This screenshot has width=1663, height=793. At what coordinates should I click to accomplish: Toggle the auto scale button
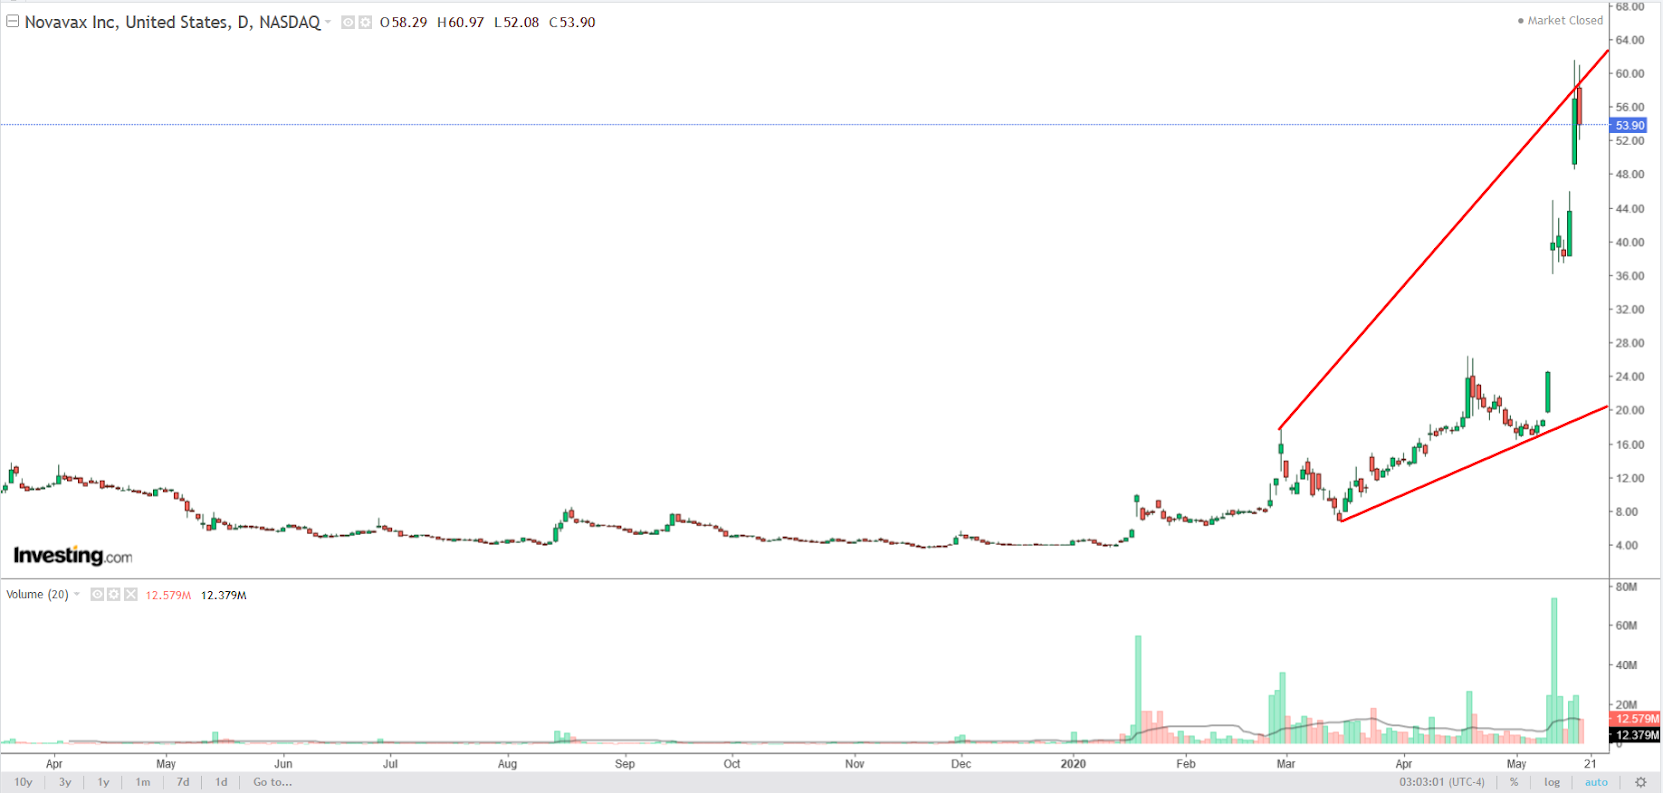1596,782
